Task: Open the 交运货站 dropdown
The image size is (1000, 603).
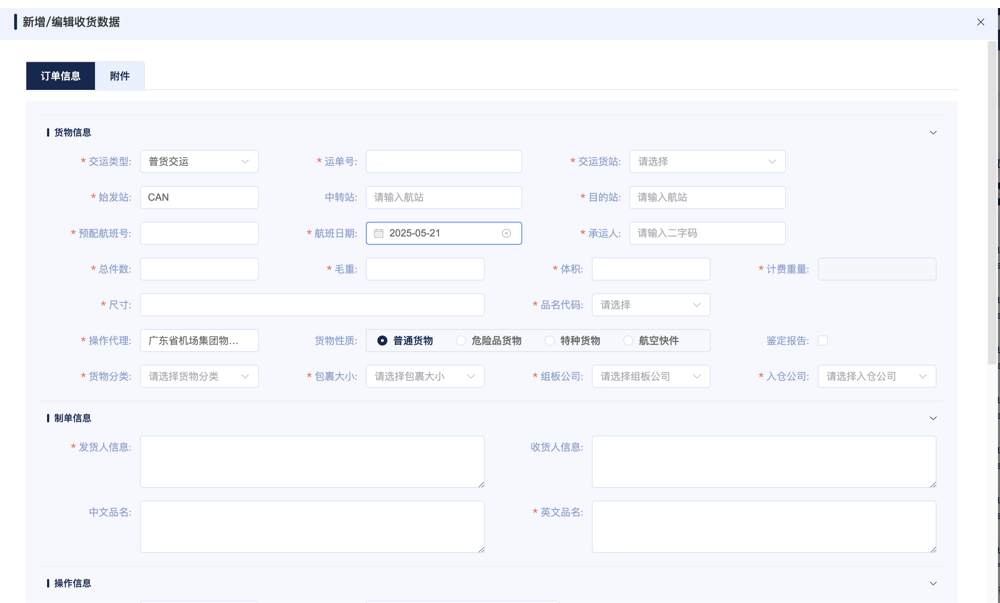Action: click(x=707, y=162)
